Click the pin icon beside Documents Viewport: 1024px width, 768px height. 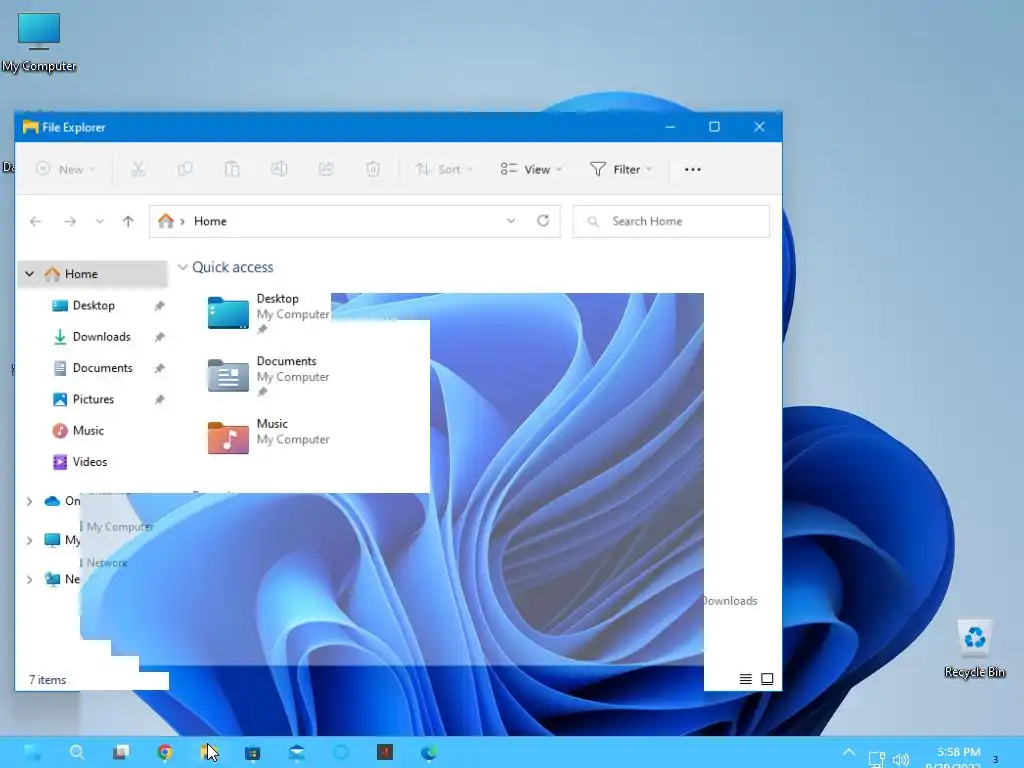pos(159,368)
